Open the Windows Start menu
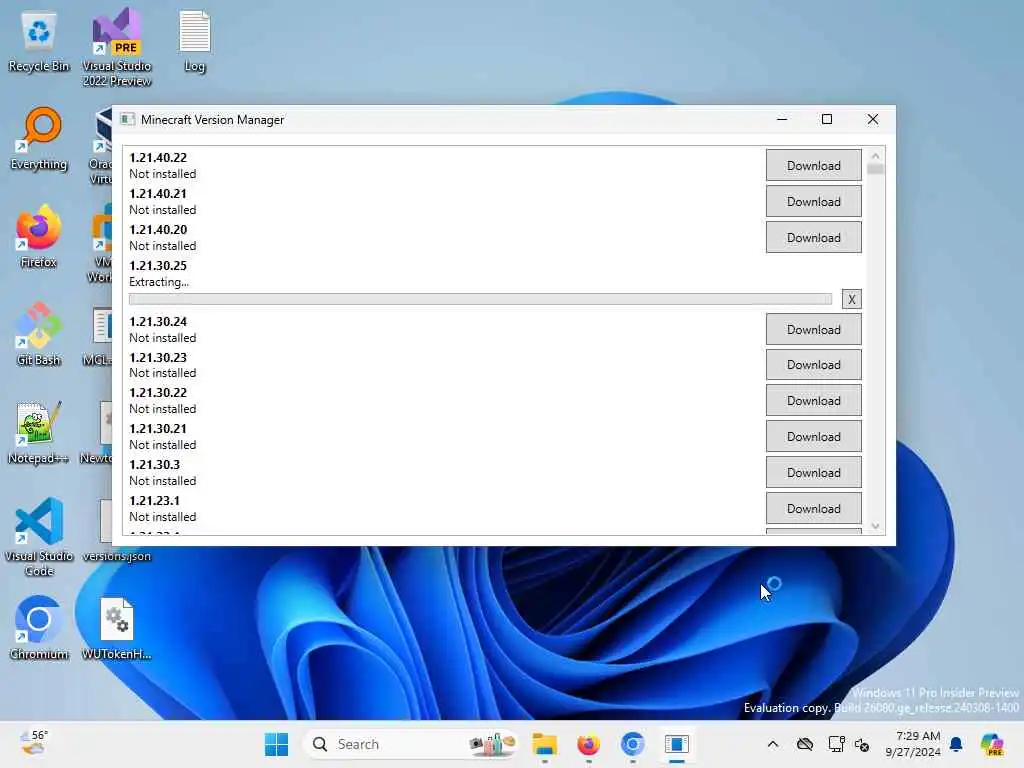 (276, 744)
